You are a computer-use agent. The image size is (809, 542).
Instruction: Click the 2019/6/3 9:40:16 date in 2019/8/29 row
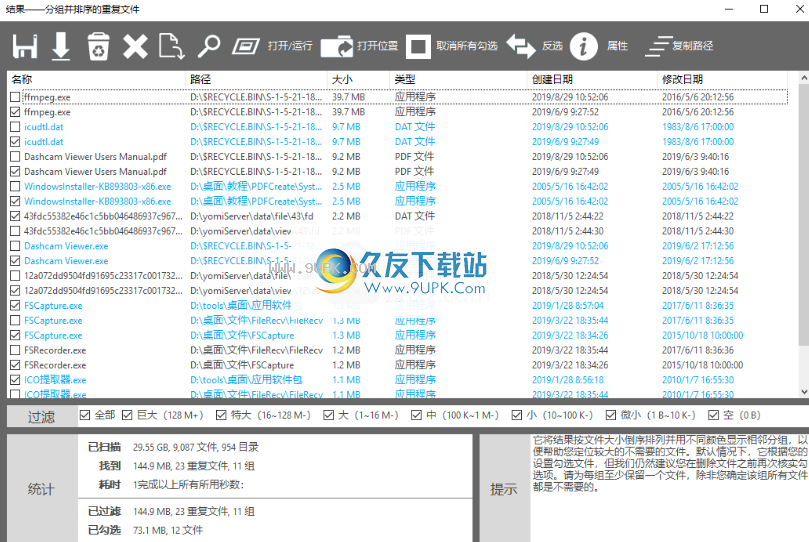click(695, 157)
